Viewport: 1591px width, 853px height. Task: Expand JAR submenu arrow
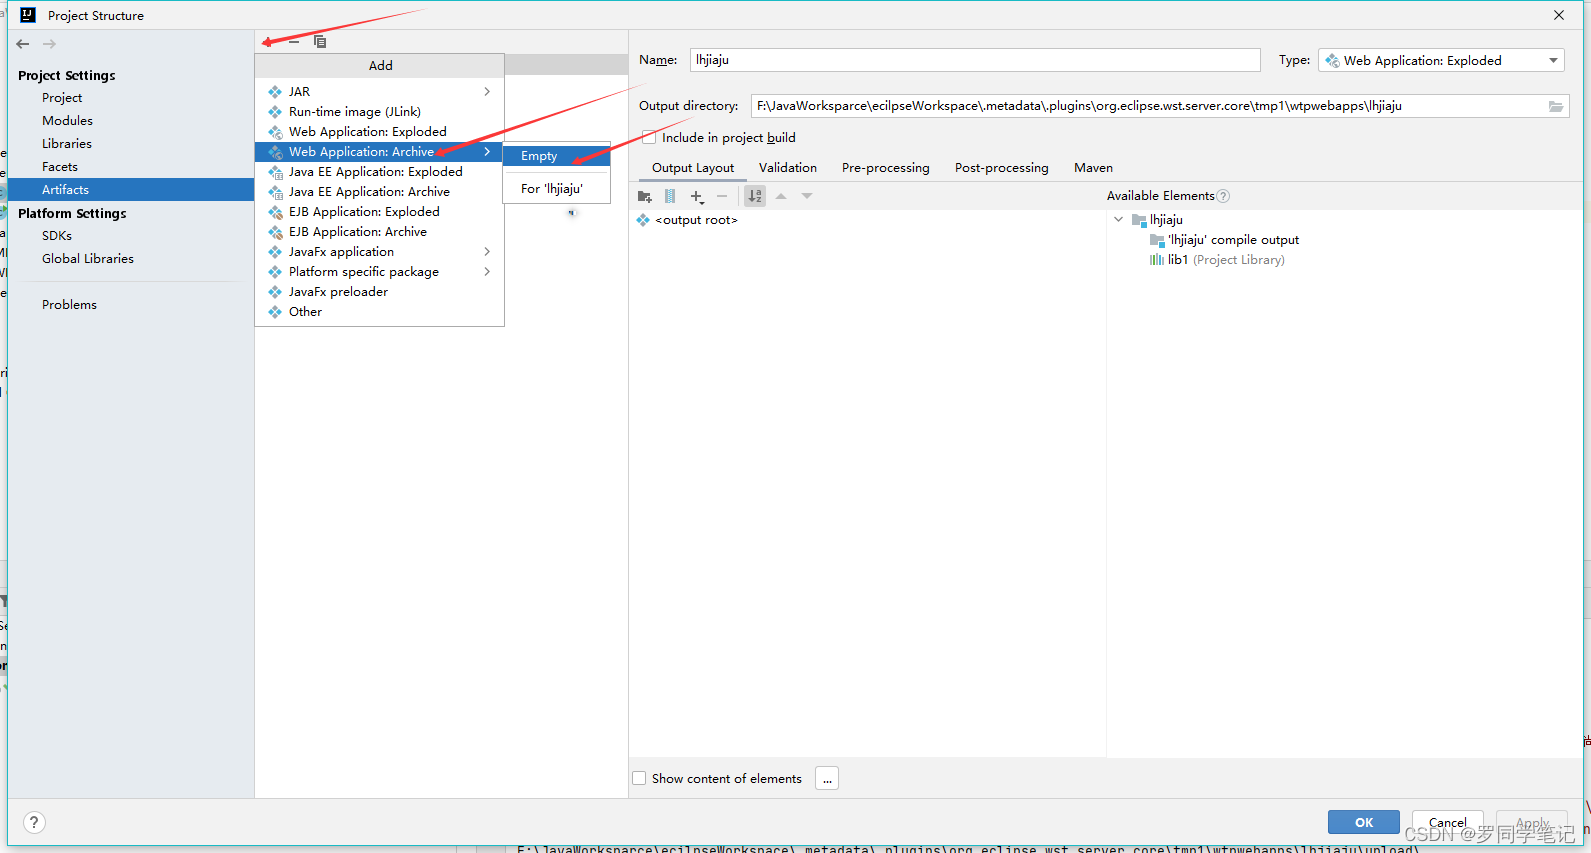point(487,92)
